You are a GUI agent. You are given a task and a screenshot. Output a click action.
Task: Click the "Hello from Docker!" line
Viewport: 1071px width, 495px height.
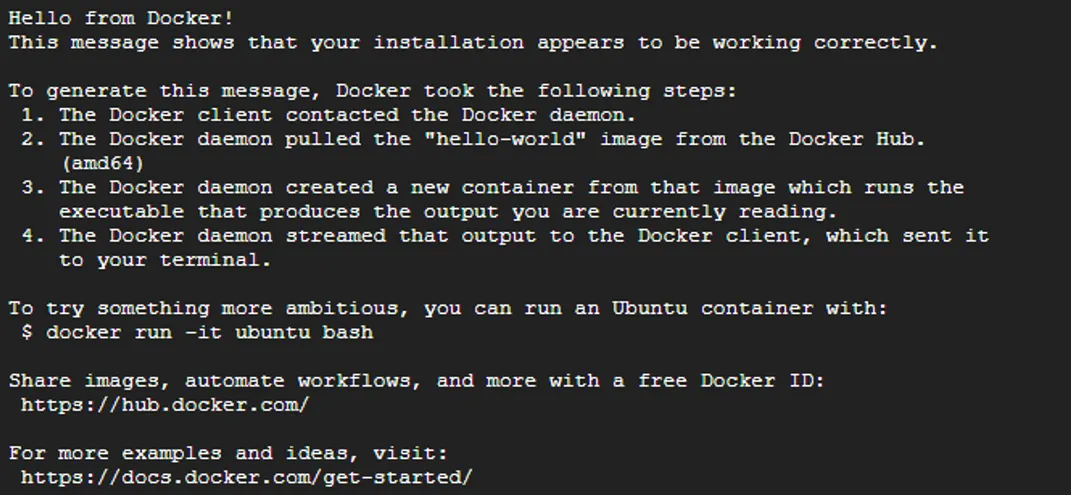[x=121, y=18]
